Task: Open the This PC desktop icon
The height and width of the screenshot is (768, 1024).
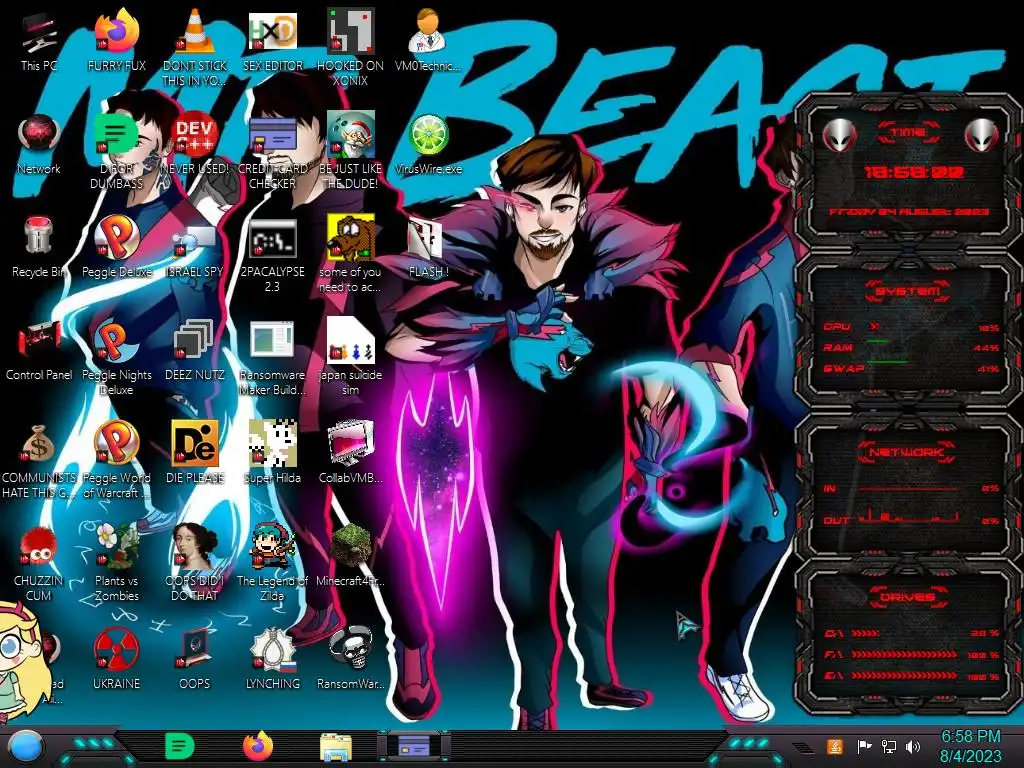Action: pyautogui.click(x=39, y=40)
